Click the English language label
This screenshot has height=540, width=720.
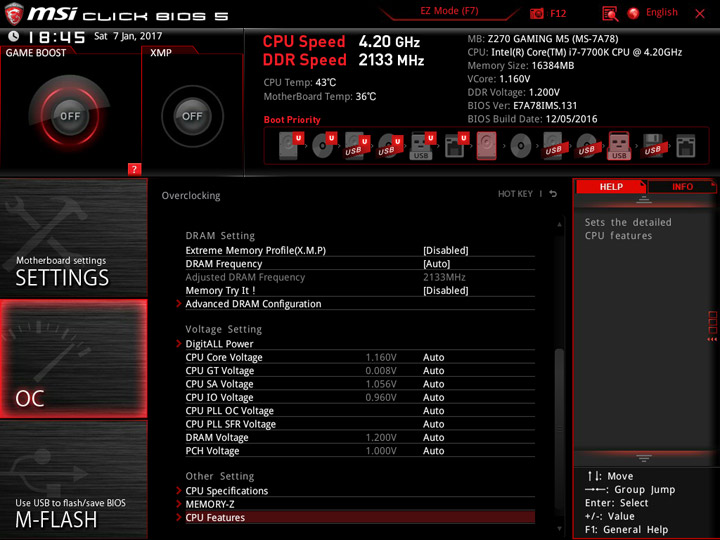662,12
